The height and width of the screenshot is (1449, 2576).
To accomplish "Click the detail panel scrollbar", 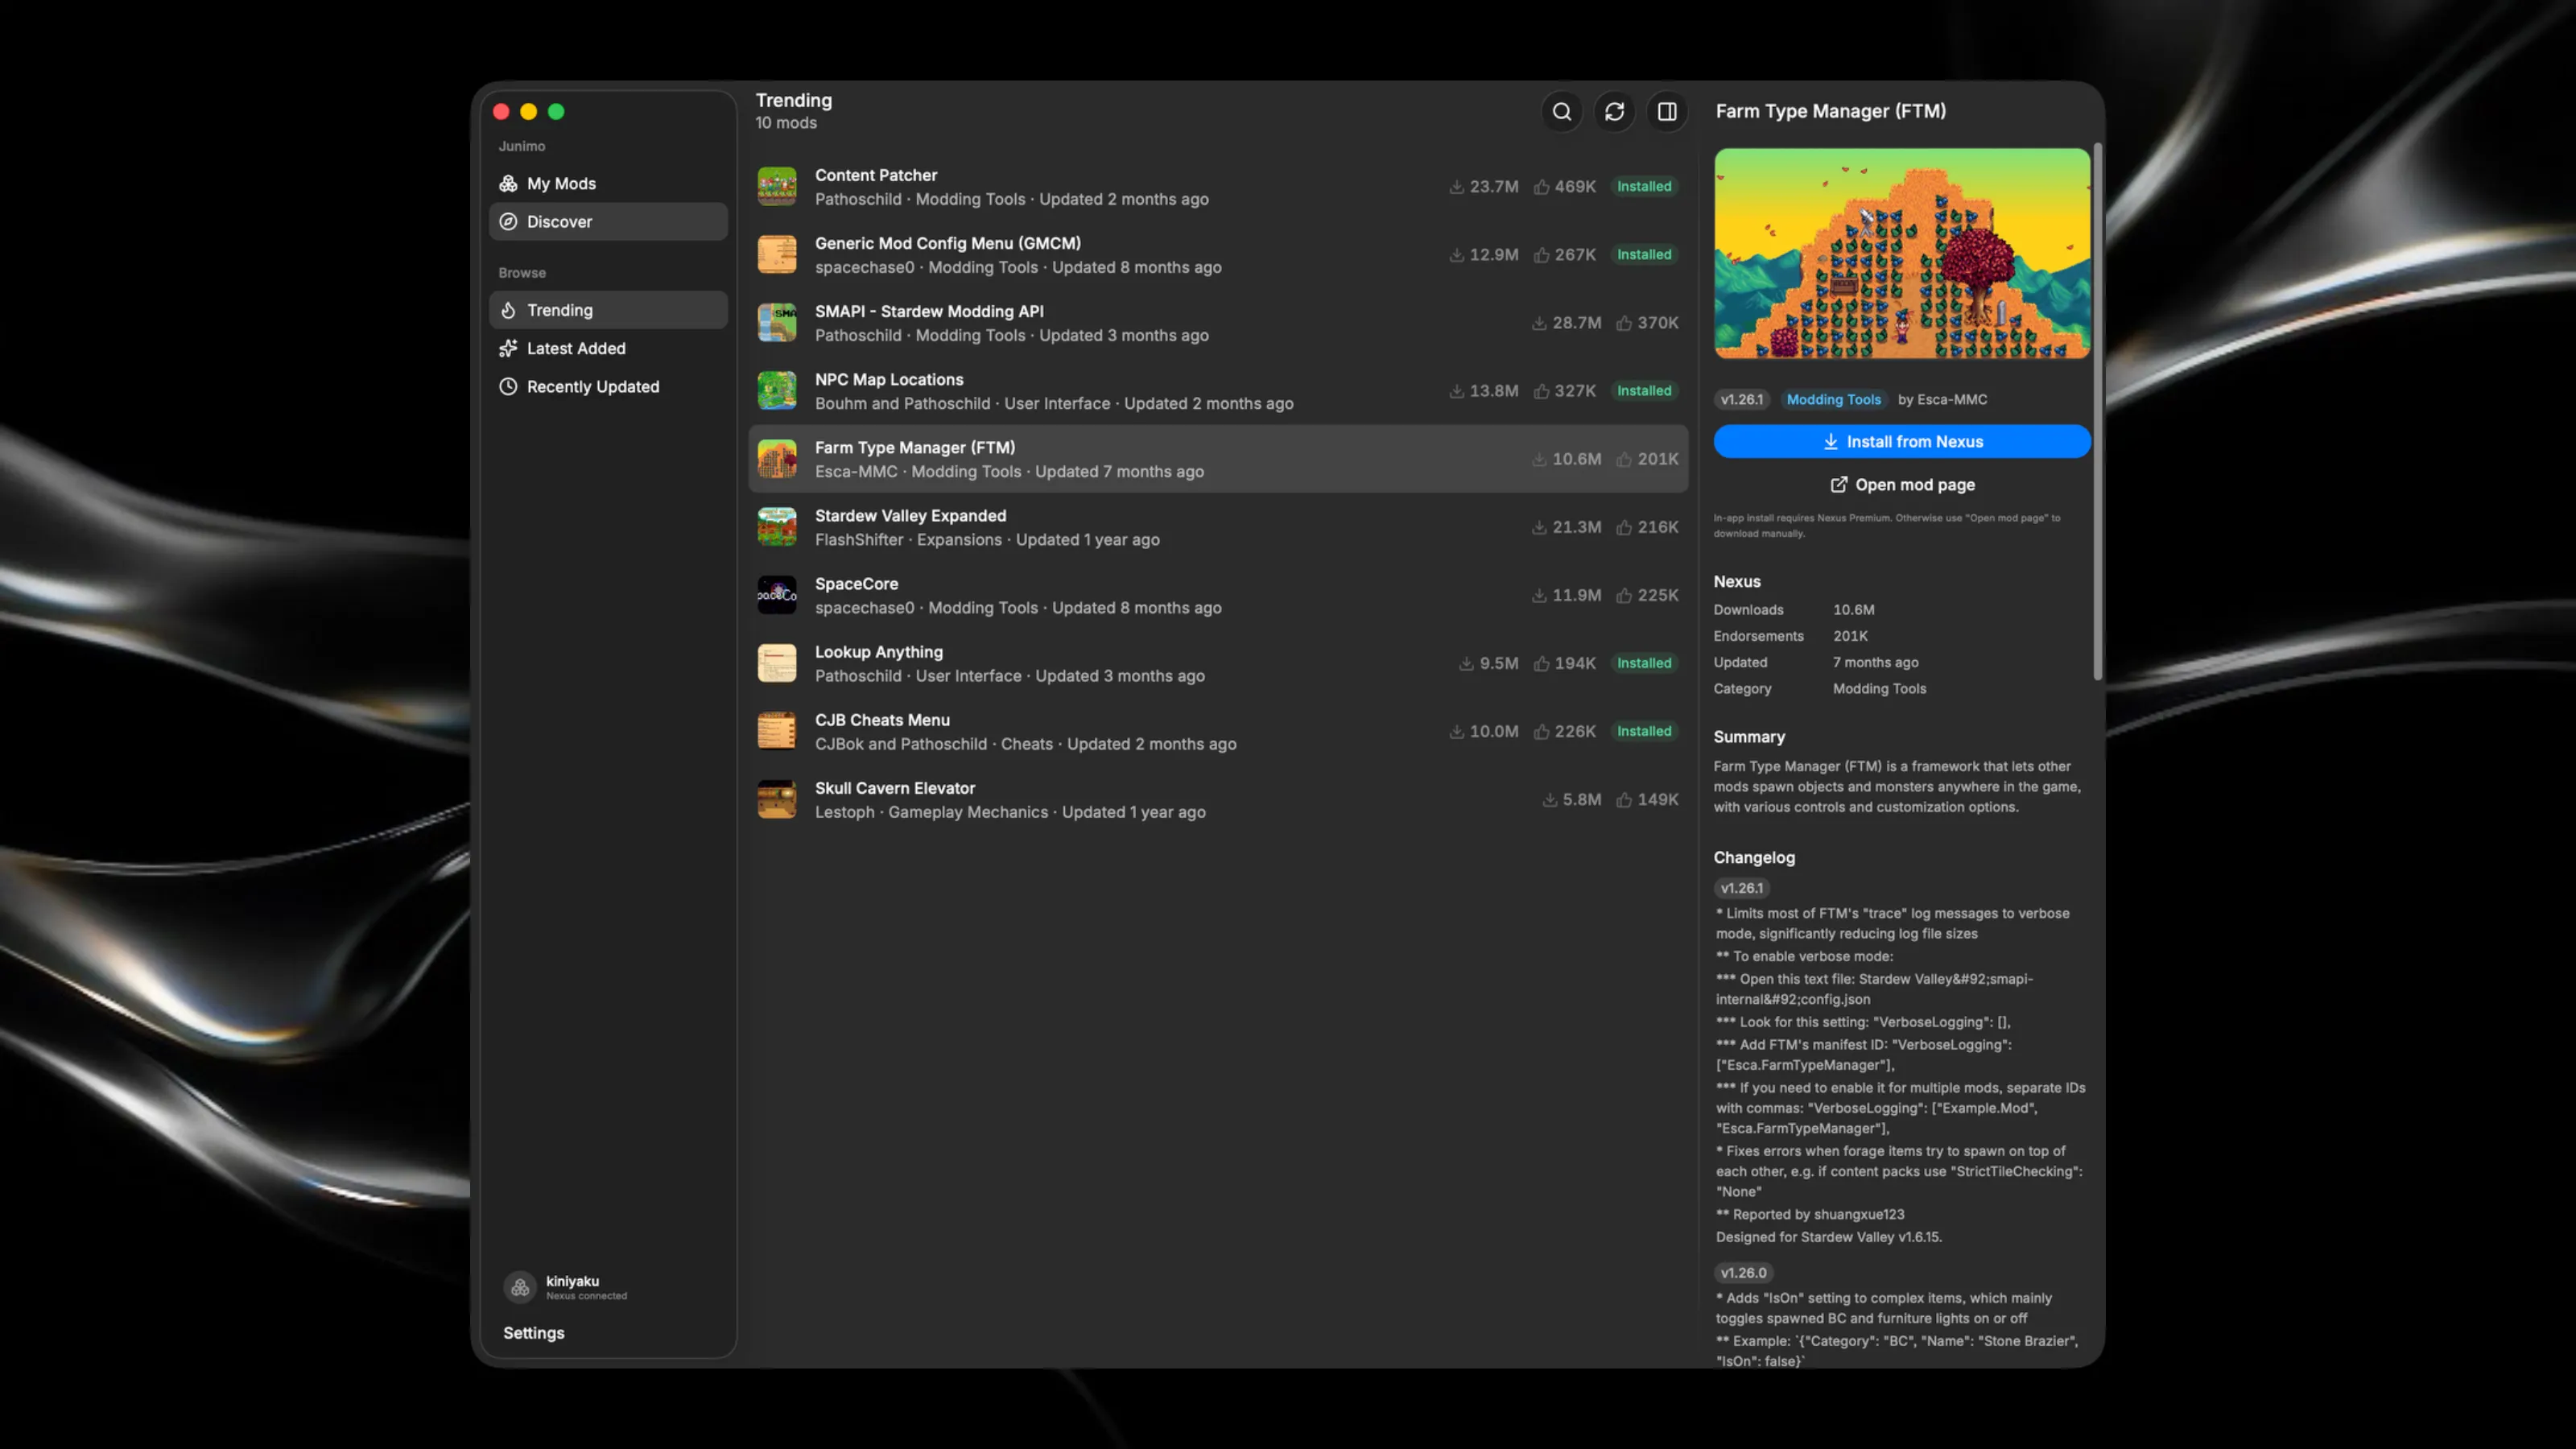I will [x=2097, y=412].
